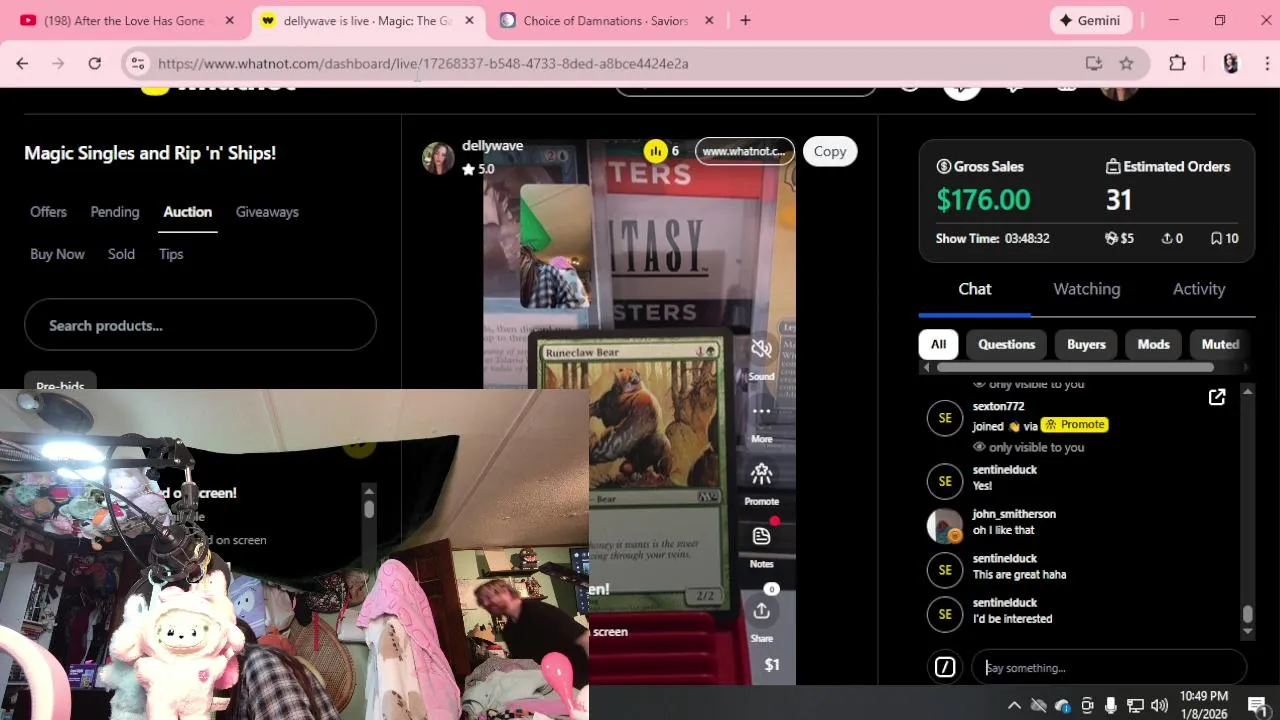
Task: Switch to the Watching tab
Action: pyautogui.click(x=1087, y=289)
